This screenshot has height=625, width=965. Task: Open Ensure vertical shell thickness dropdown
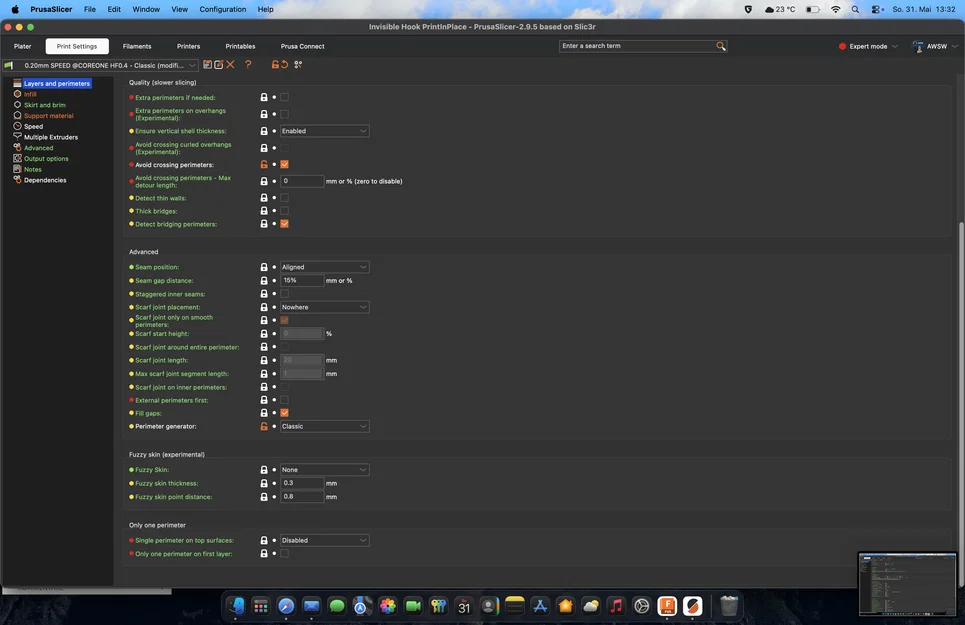(324, 131)
